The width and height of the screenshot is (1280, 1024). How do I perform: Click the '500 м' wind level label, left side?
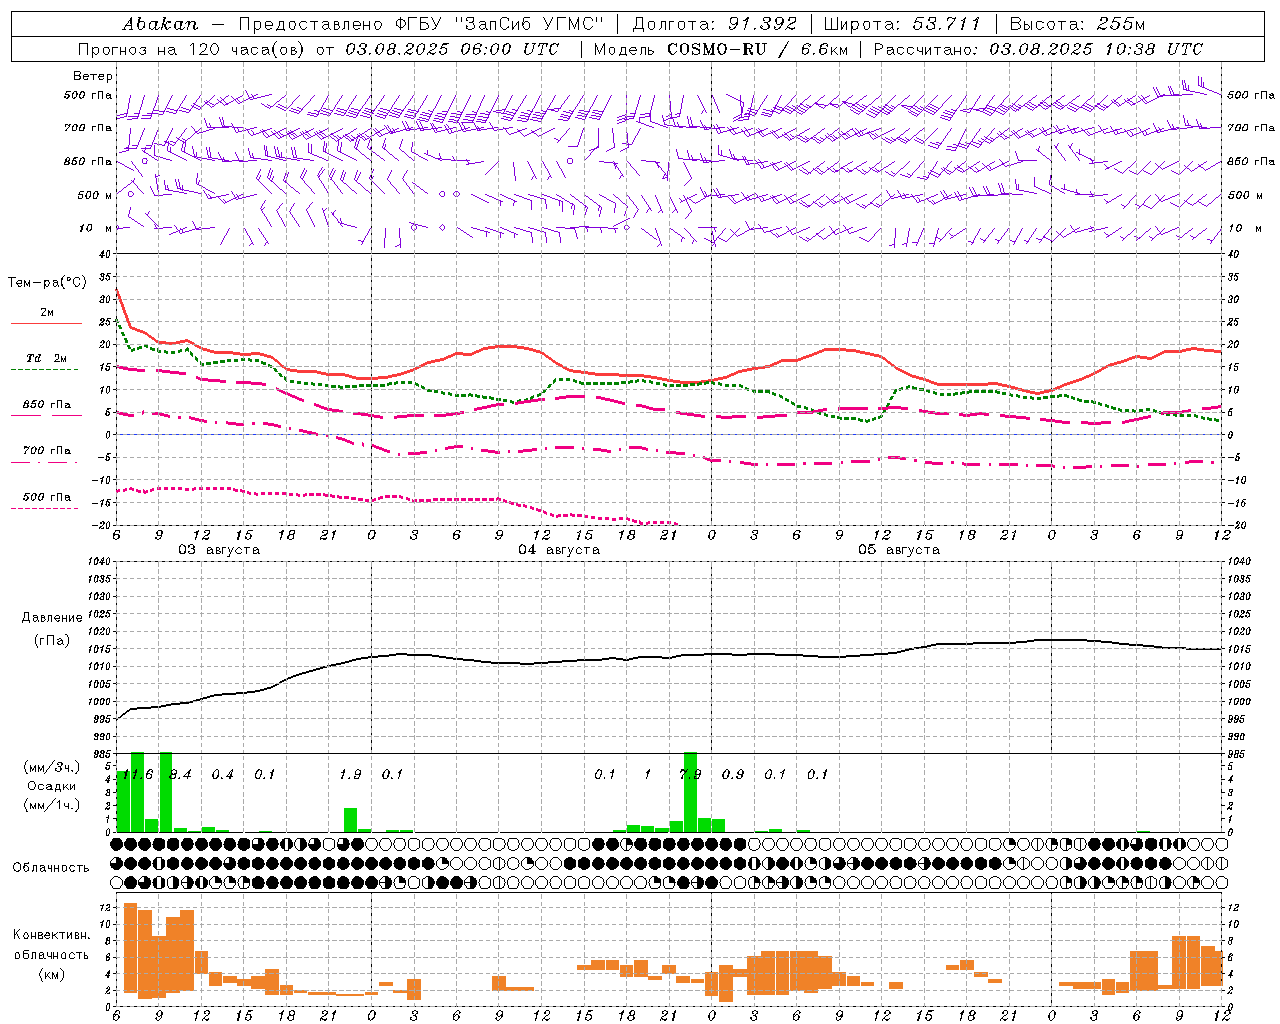point(95,195)
